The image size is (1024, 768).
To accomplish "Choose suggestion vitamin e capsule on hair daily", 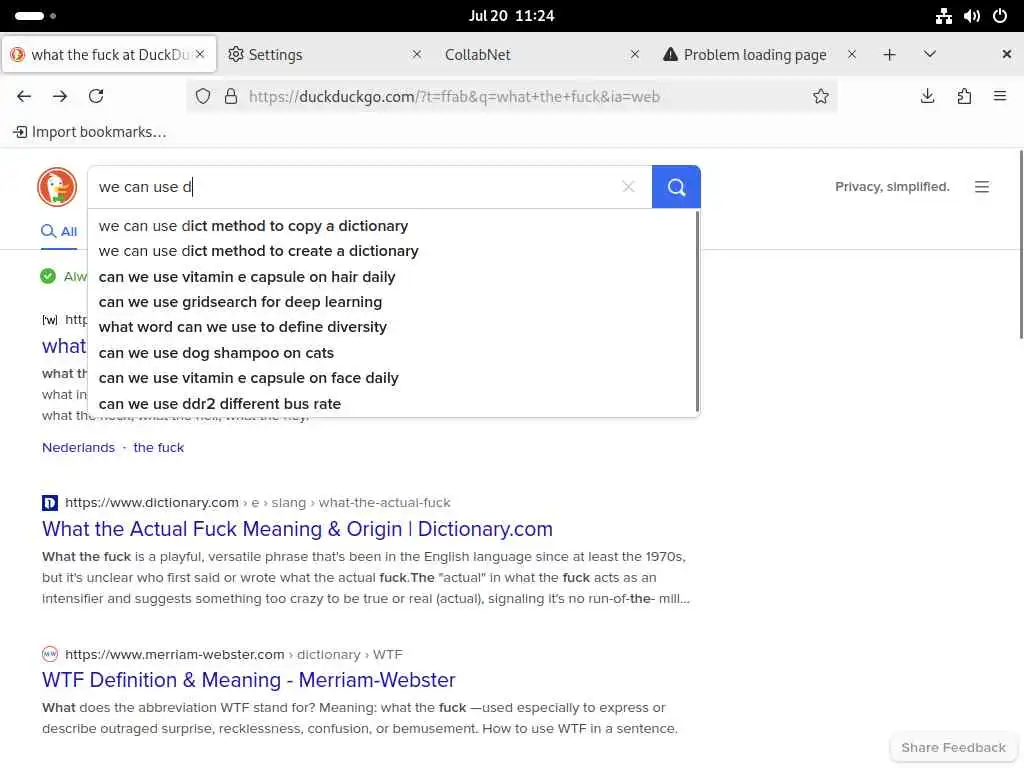I will click(x=393, y=277).
